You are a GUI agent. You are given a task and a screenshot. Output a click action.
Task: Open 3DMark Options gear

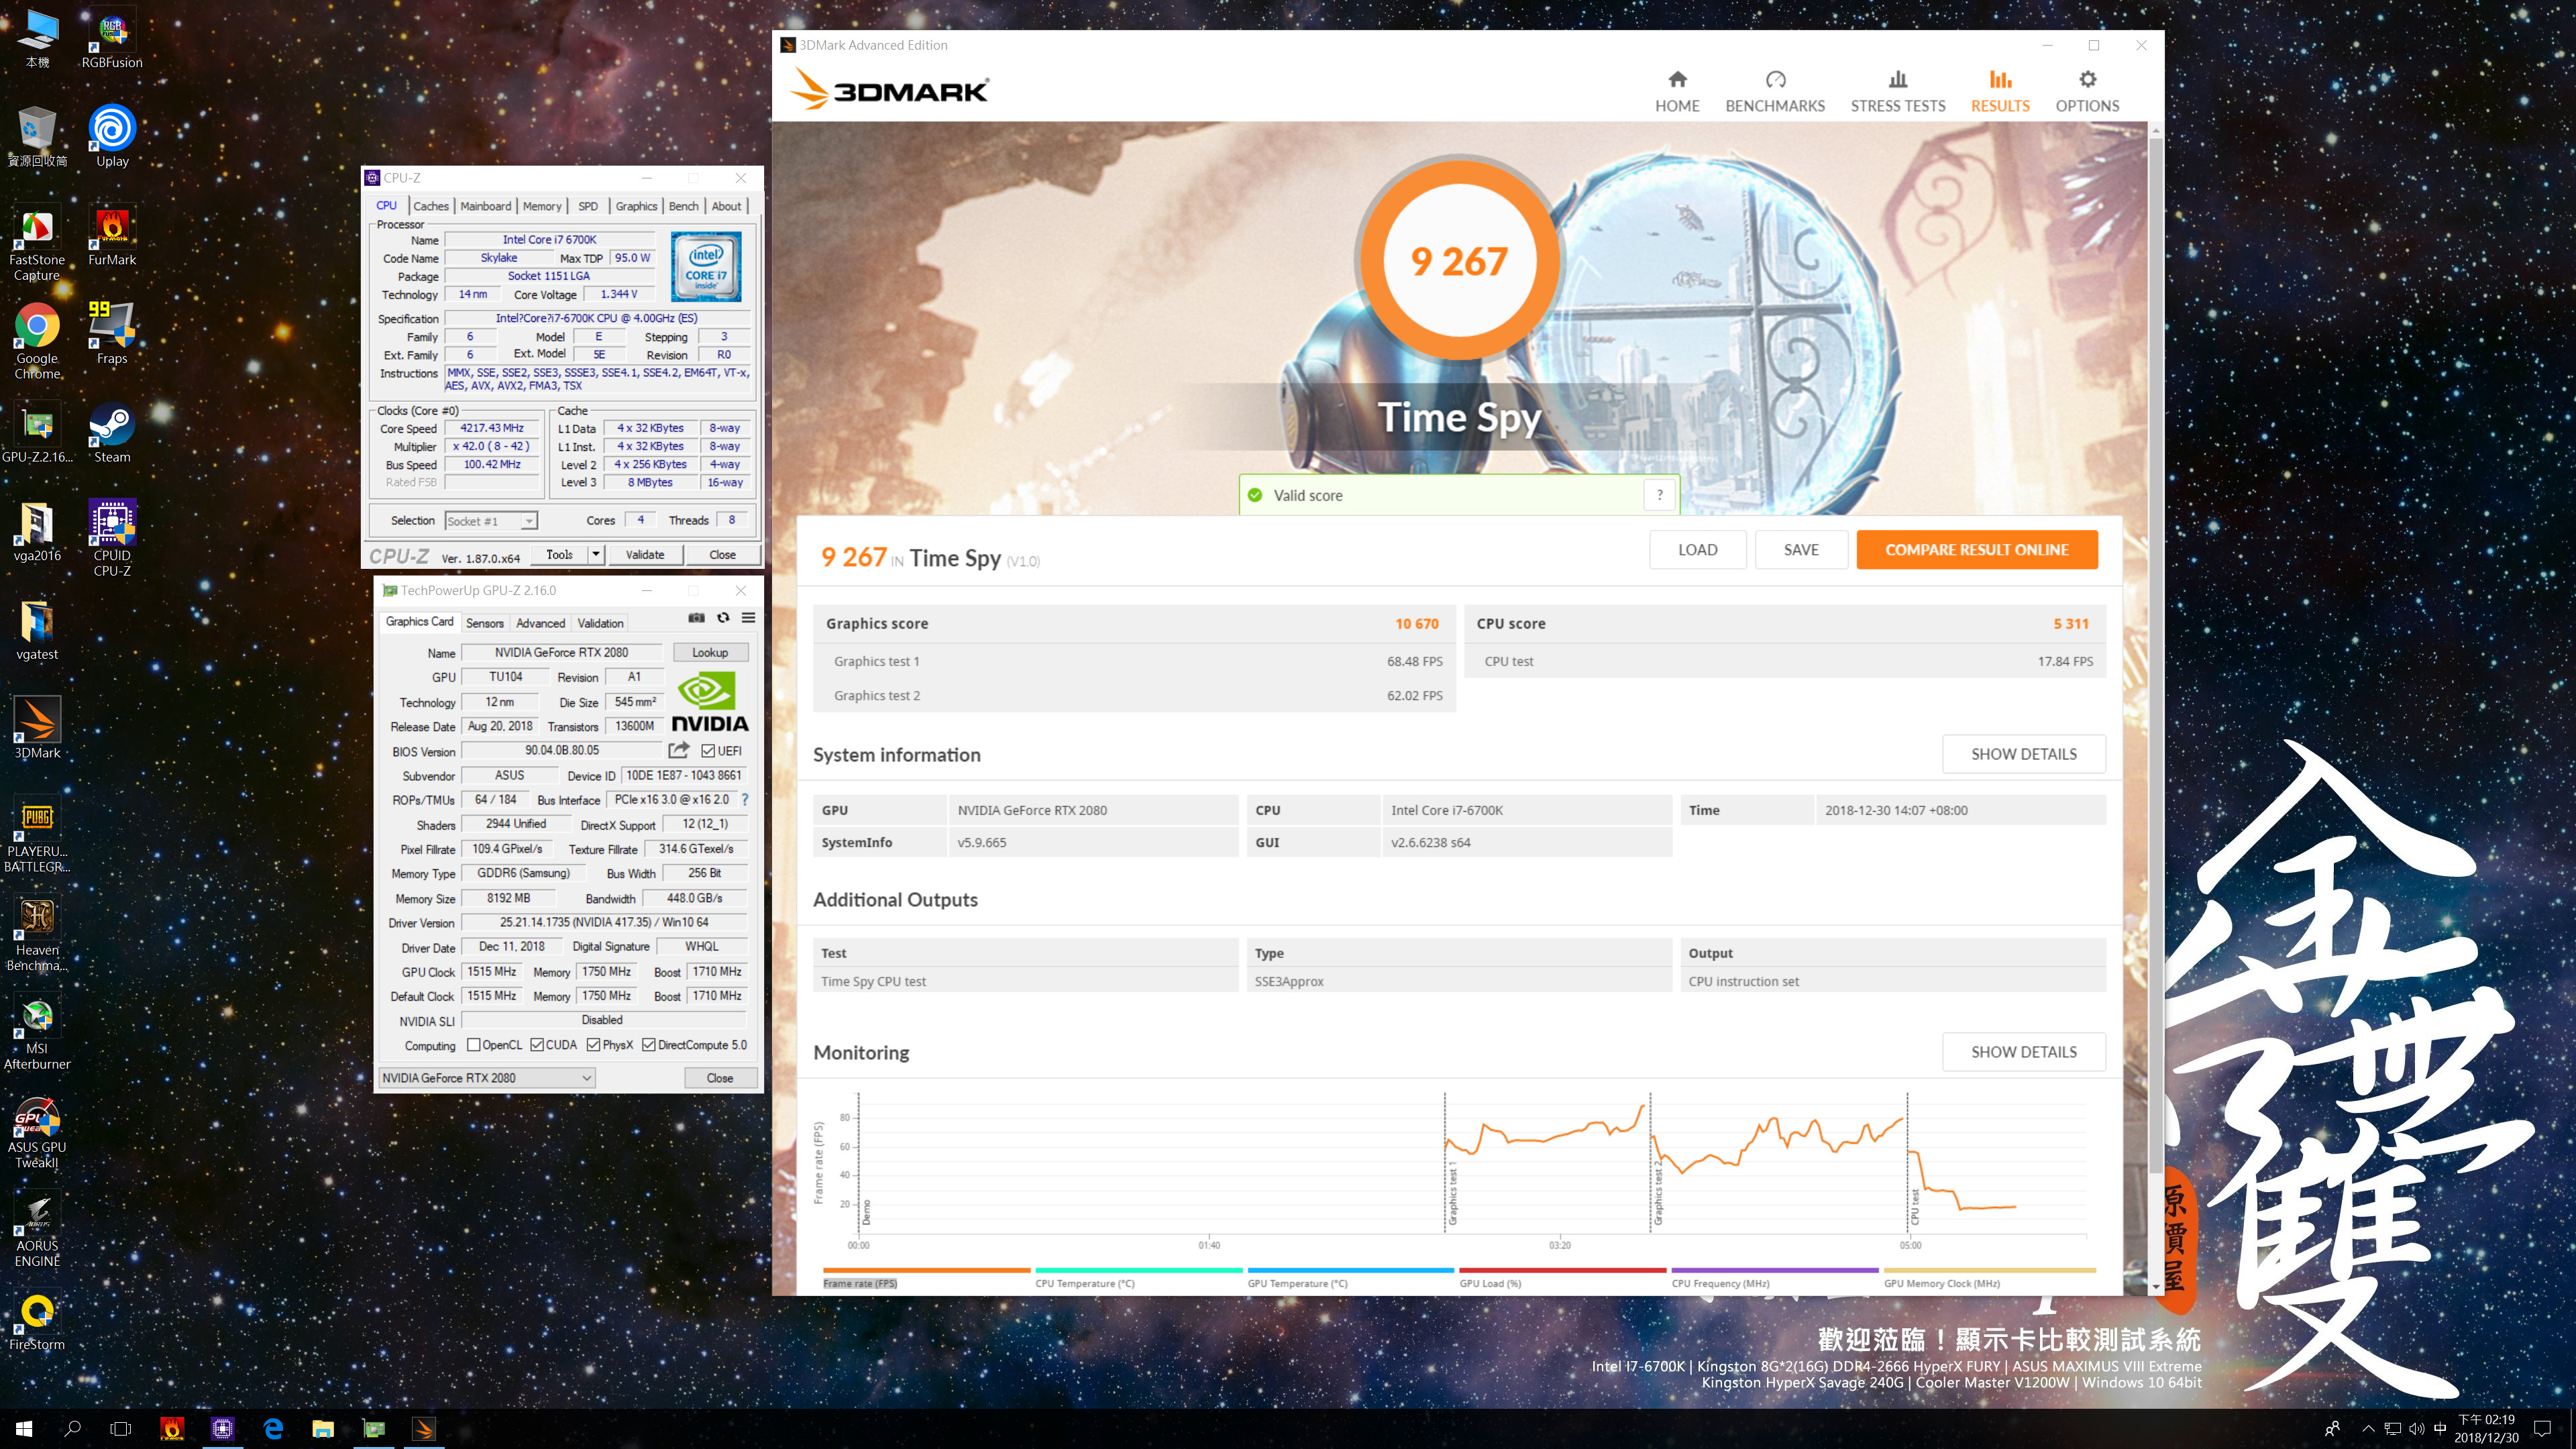click(x=2087, y=80)
